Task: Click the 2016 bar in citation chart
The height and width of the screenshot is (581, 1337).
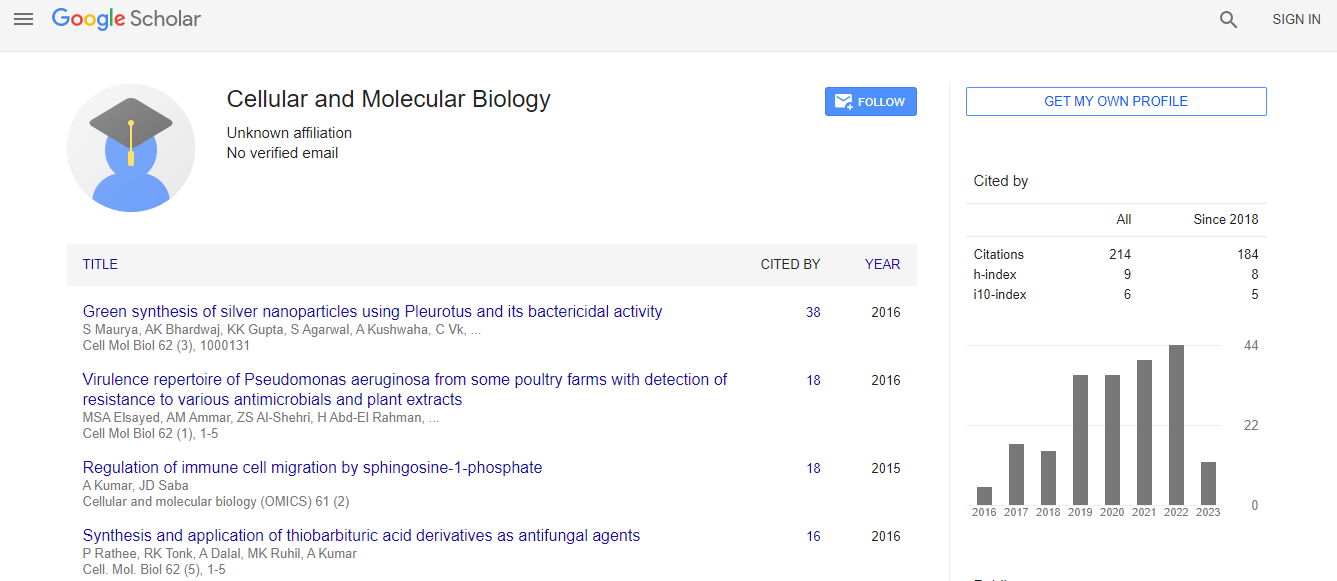Action: [x=984, y=496]
